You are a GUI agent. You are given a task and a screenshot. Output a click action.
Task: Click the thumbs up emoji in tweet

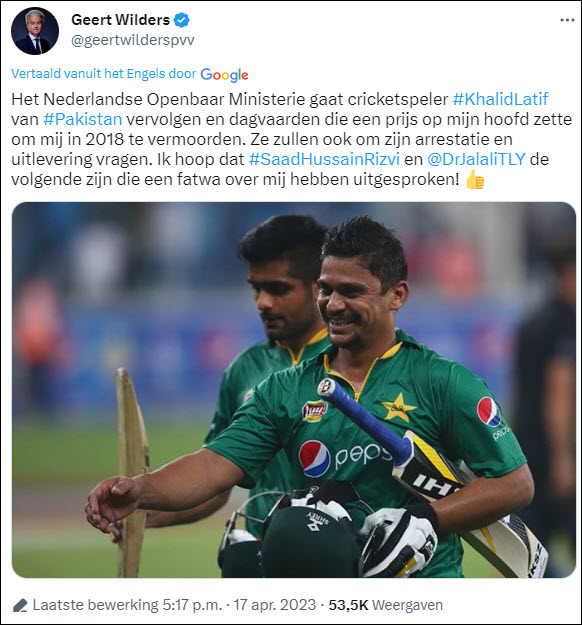pos(475,179)
